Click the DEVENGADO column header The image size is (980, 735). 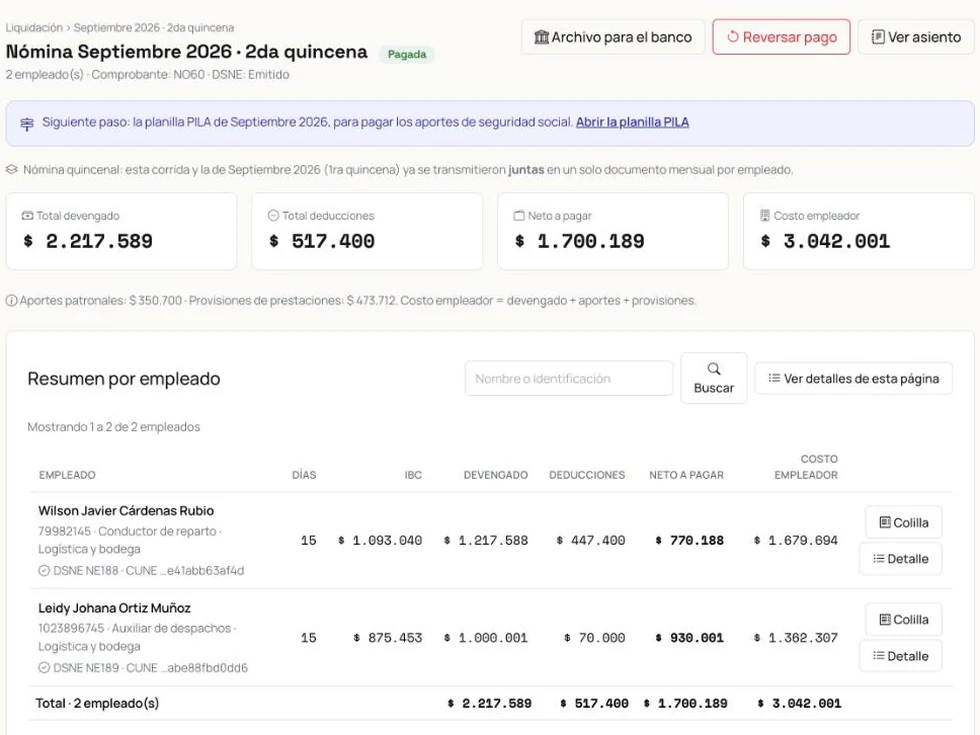[x=496, y=475]
